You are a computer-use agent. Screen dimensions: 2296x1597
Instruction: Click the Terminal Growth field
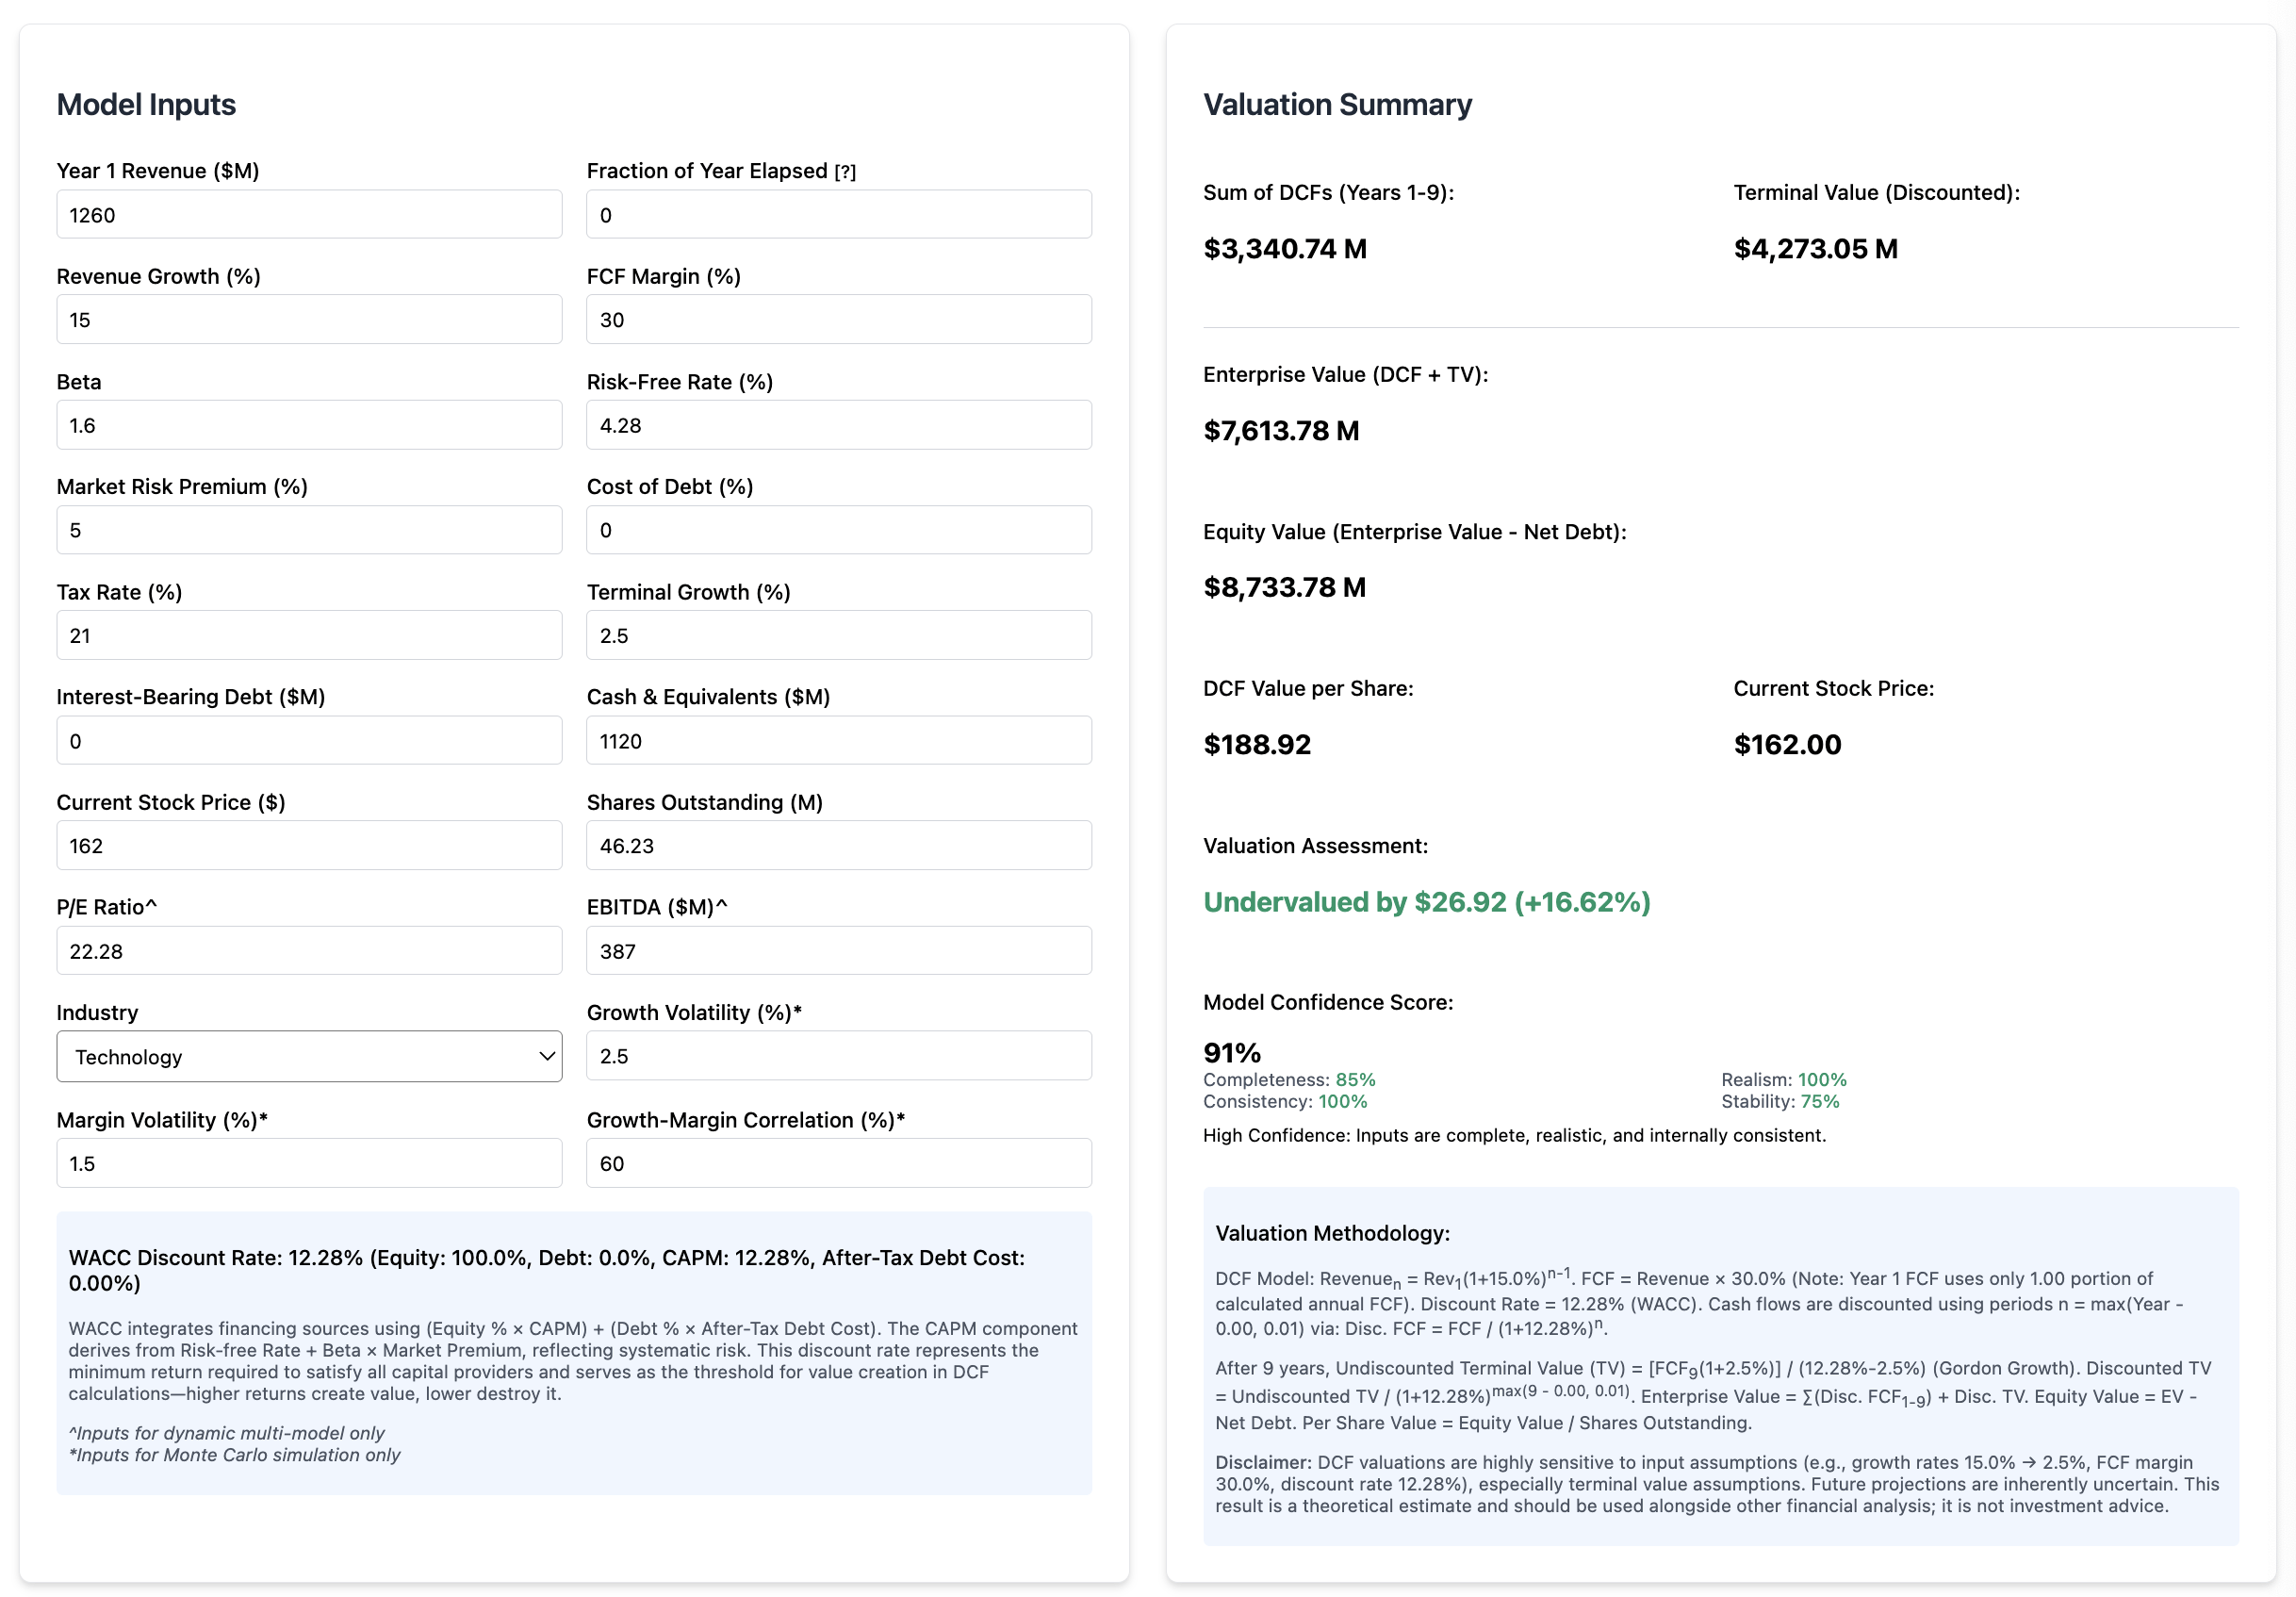(838, 634)
